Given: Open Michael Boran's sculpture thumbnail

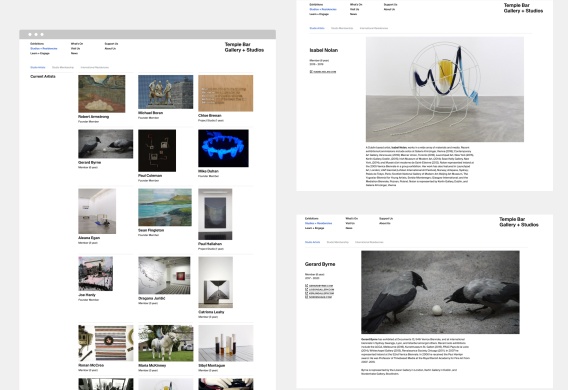Looking at the screenshot, I should click(x=166, y=92).
